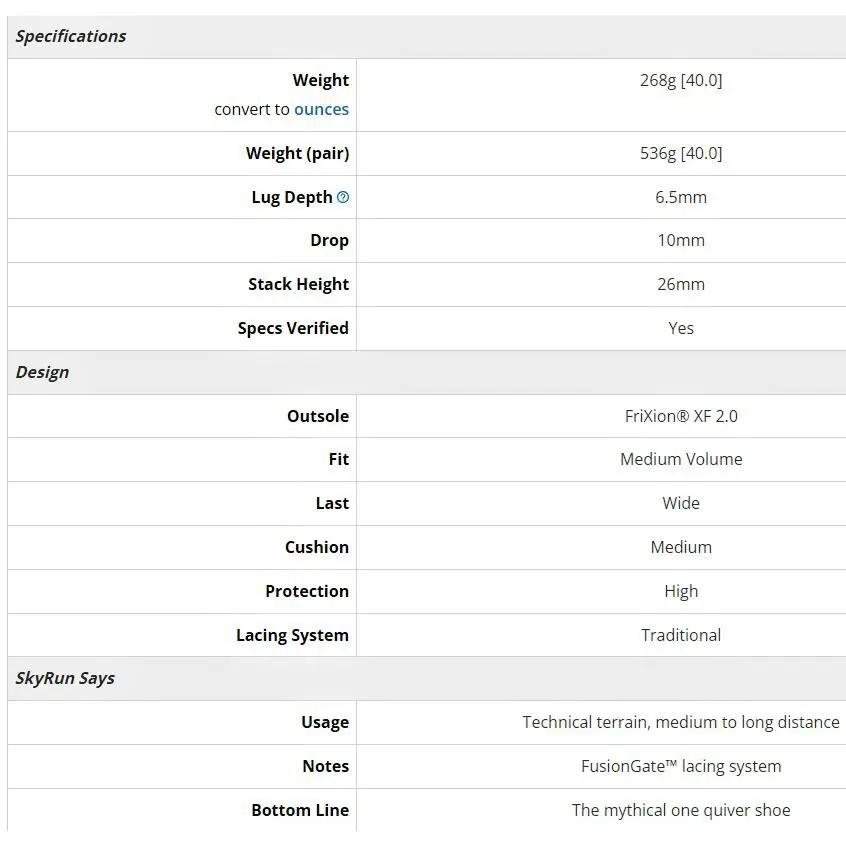Click the Traditional lacing system value
This screenshot has width=846, height=846.
pos(681,635)
